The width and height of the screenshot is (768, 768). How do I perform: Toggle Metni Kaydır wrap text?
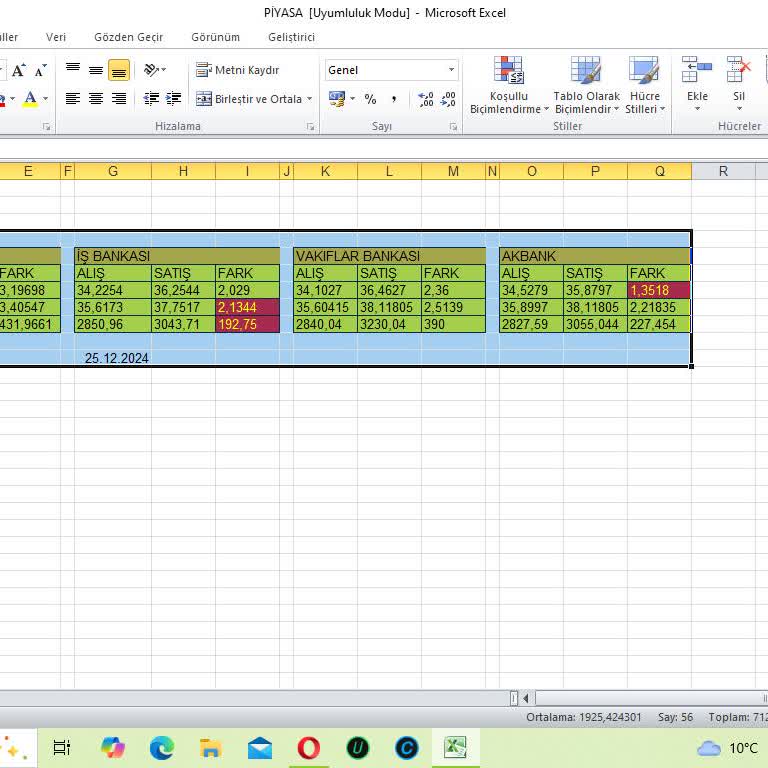237,70
